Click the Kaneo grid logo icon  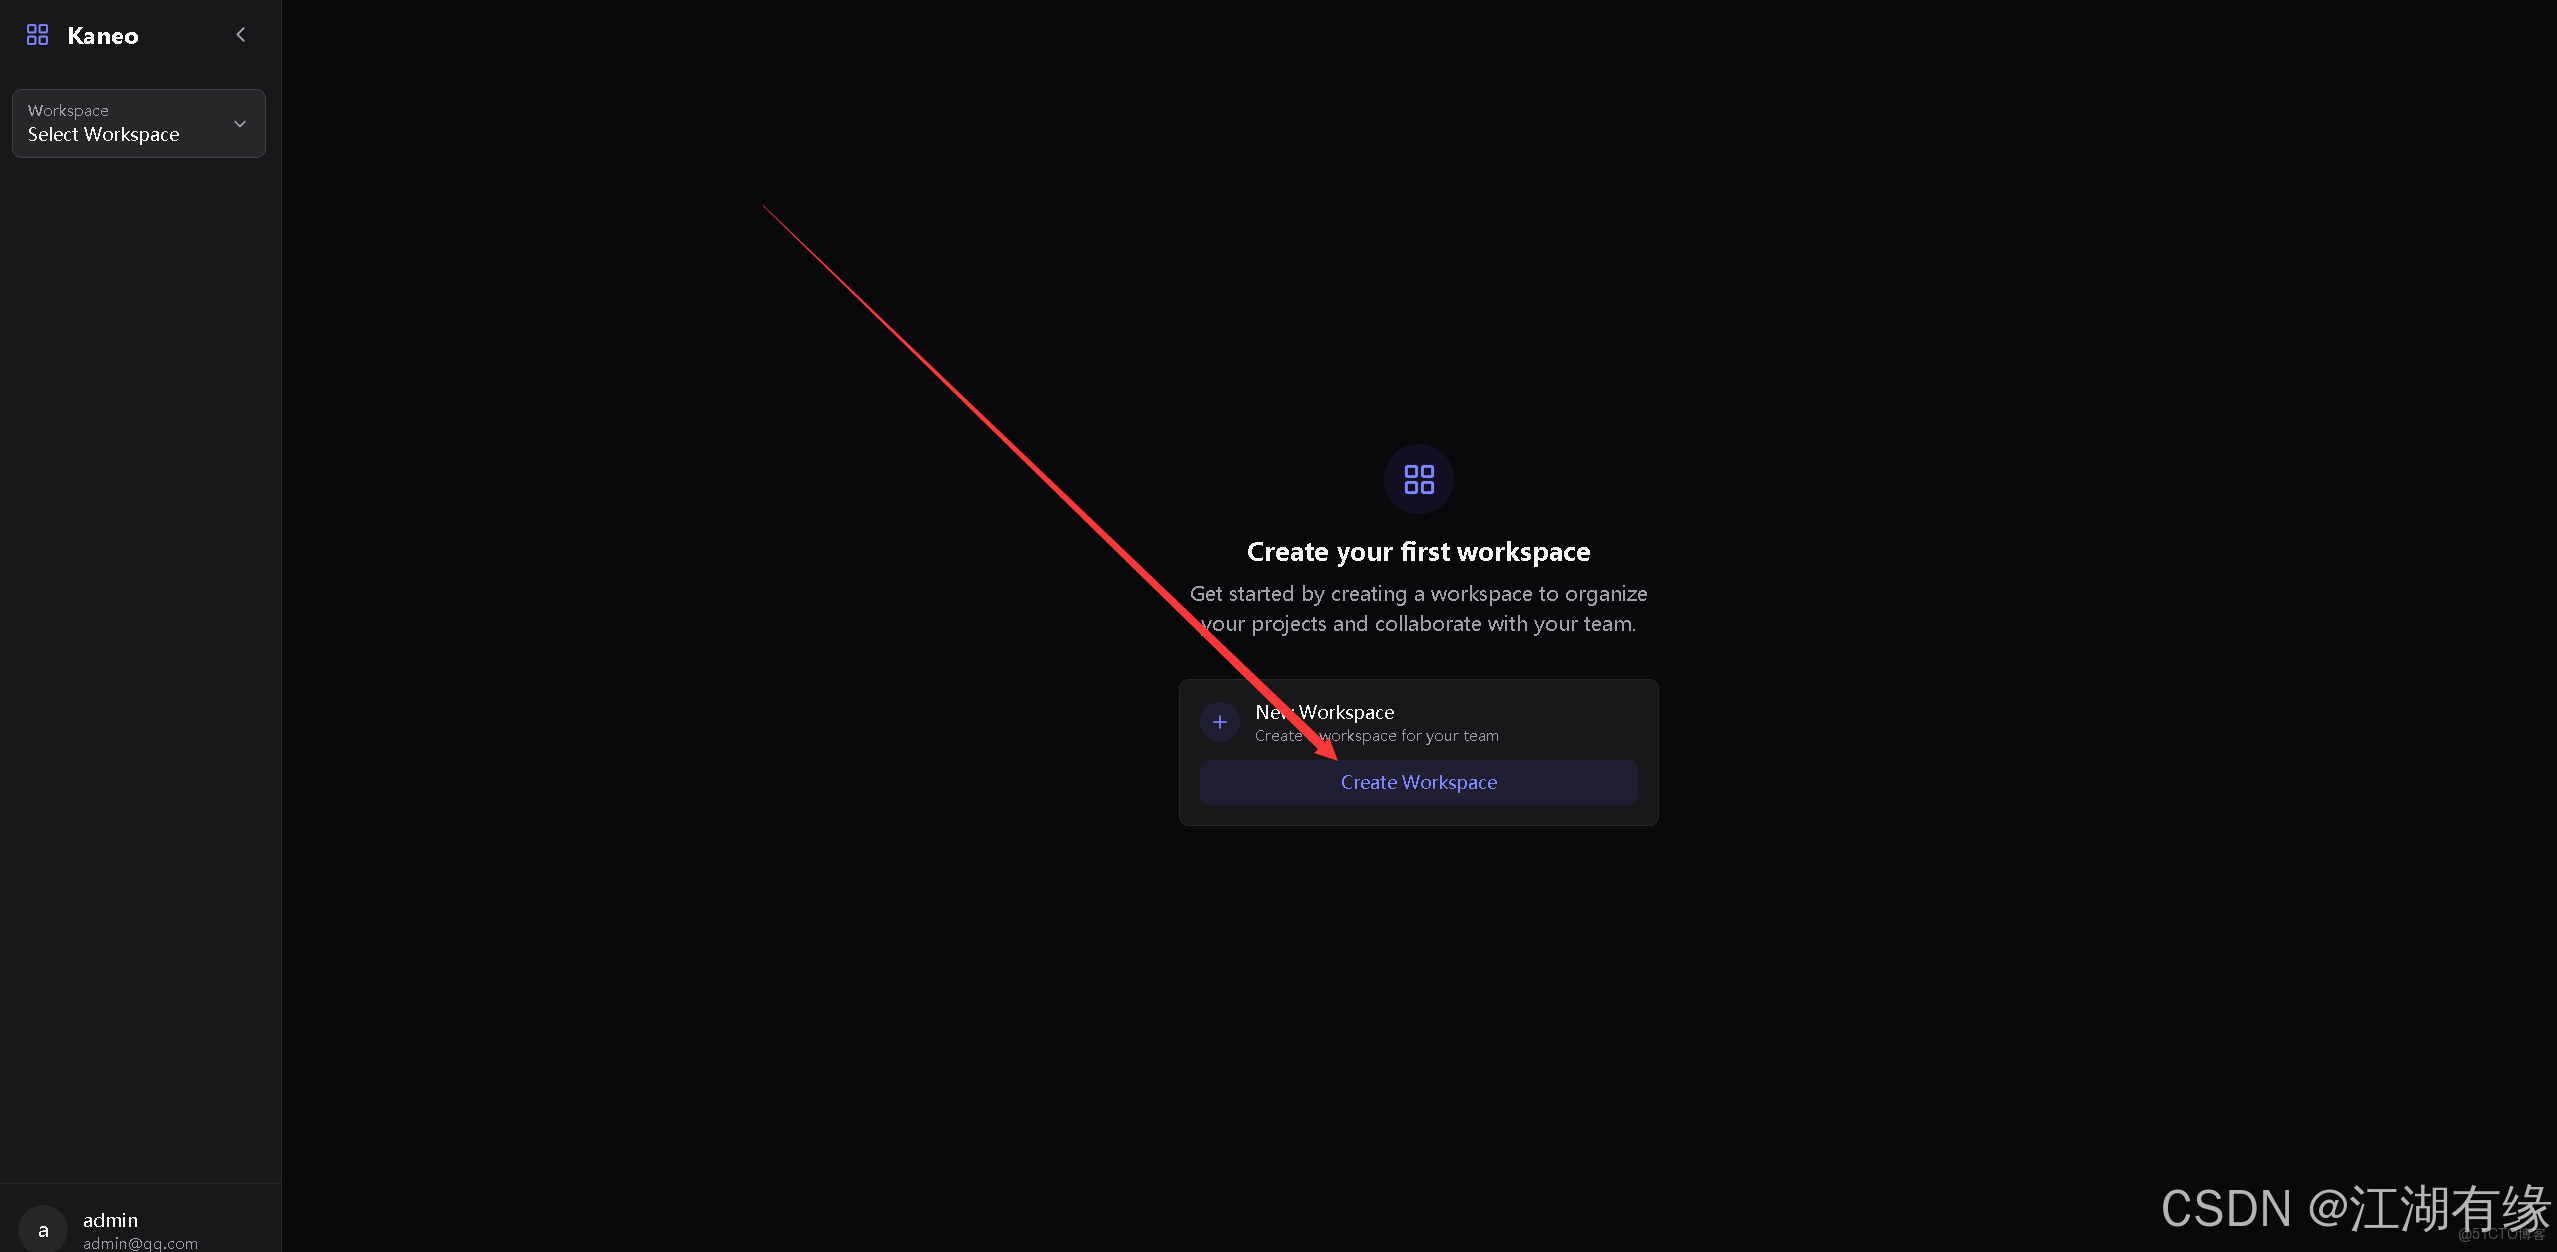(x=37, y=35)
